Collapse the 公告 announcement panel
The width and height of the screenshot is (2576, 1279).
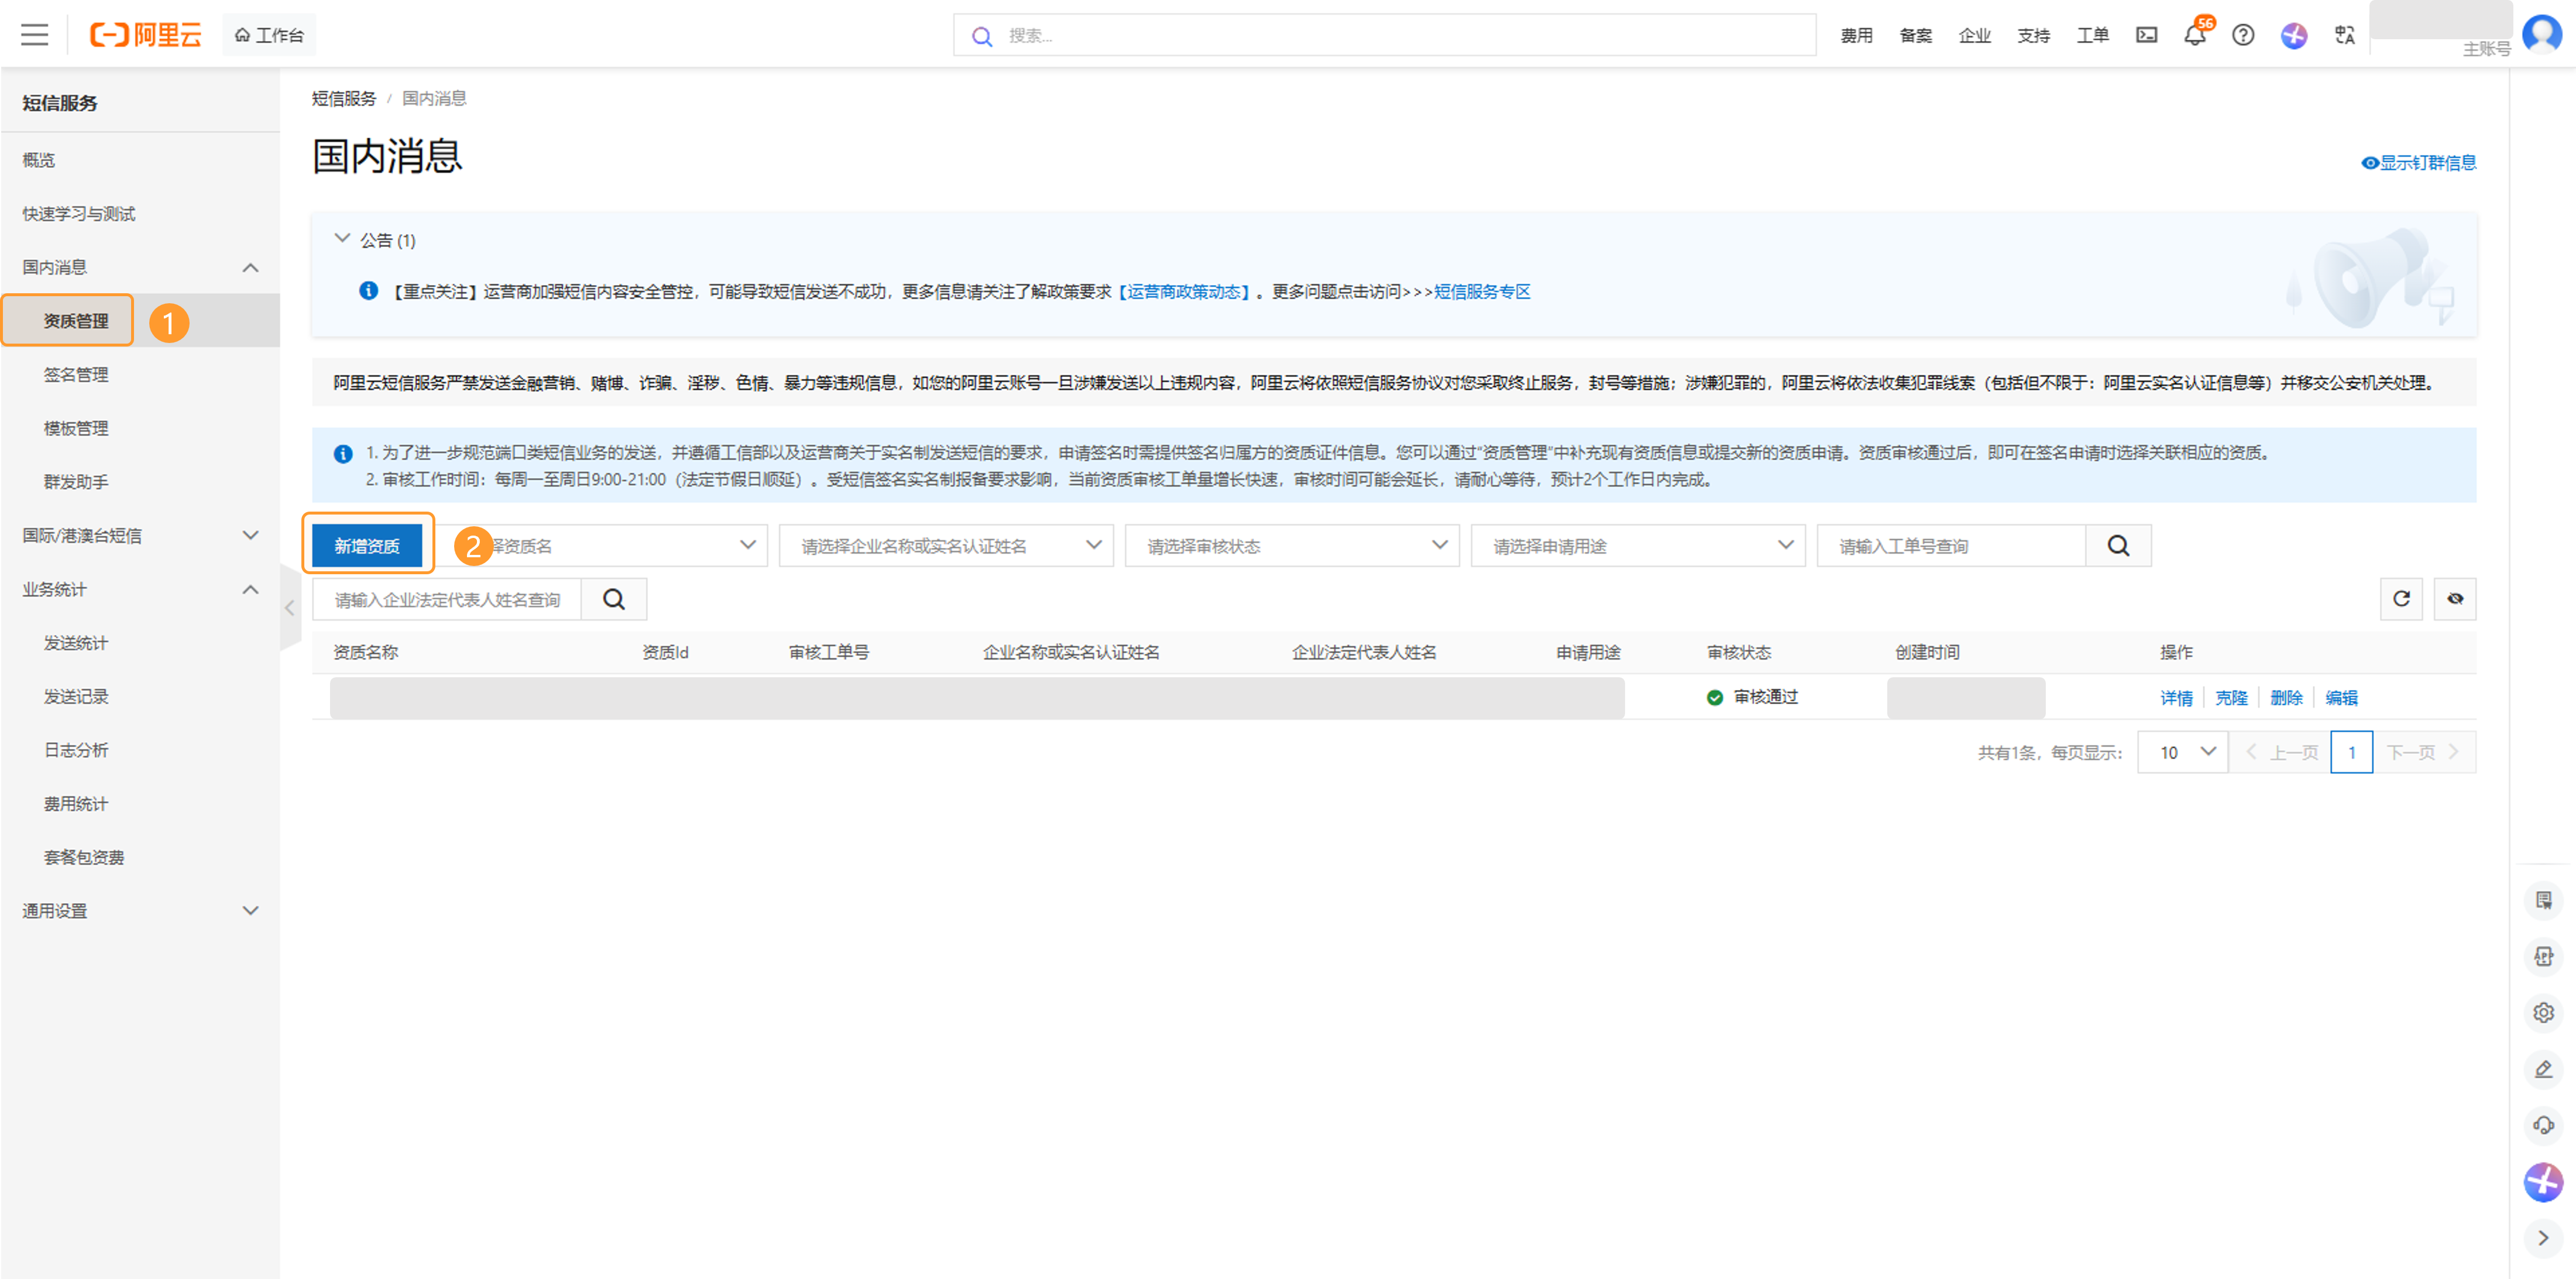tap(342, 239)
